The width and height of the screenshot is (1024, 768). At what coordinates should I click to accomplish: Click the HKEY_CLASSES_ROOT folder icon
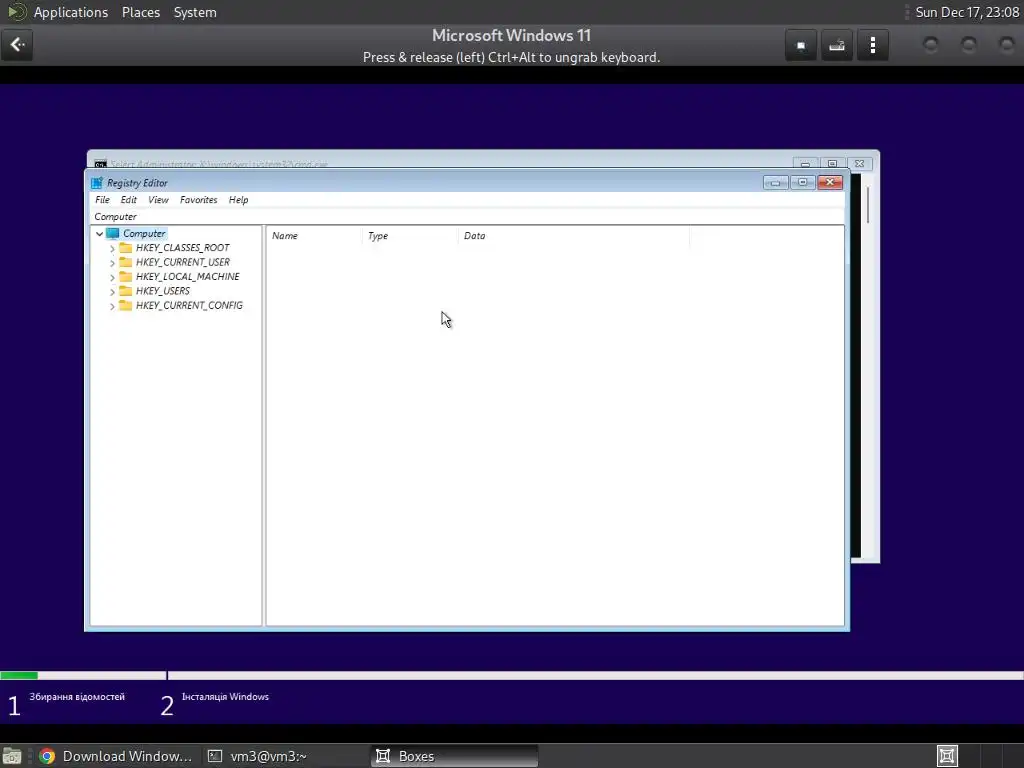tap(125, 248)
